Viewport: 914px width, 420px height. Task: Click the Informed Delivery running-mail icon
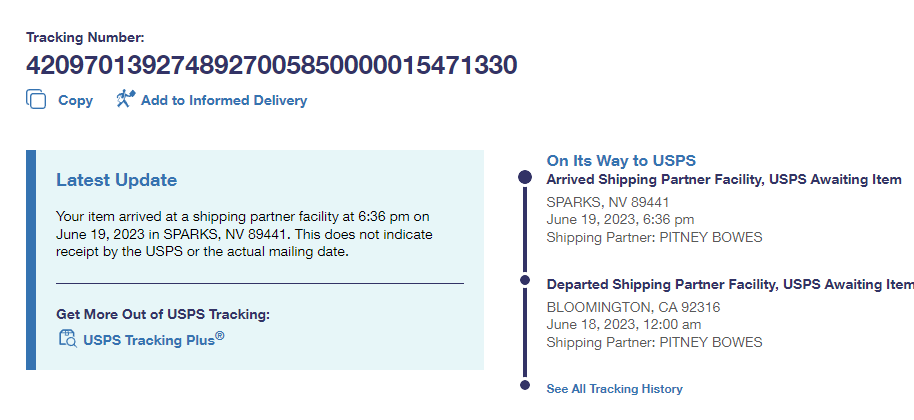tap(125, 99)
